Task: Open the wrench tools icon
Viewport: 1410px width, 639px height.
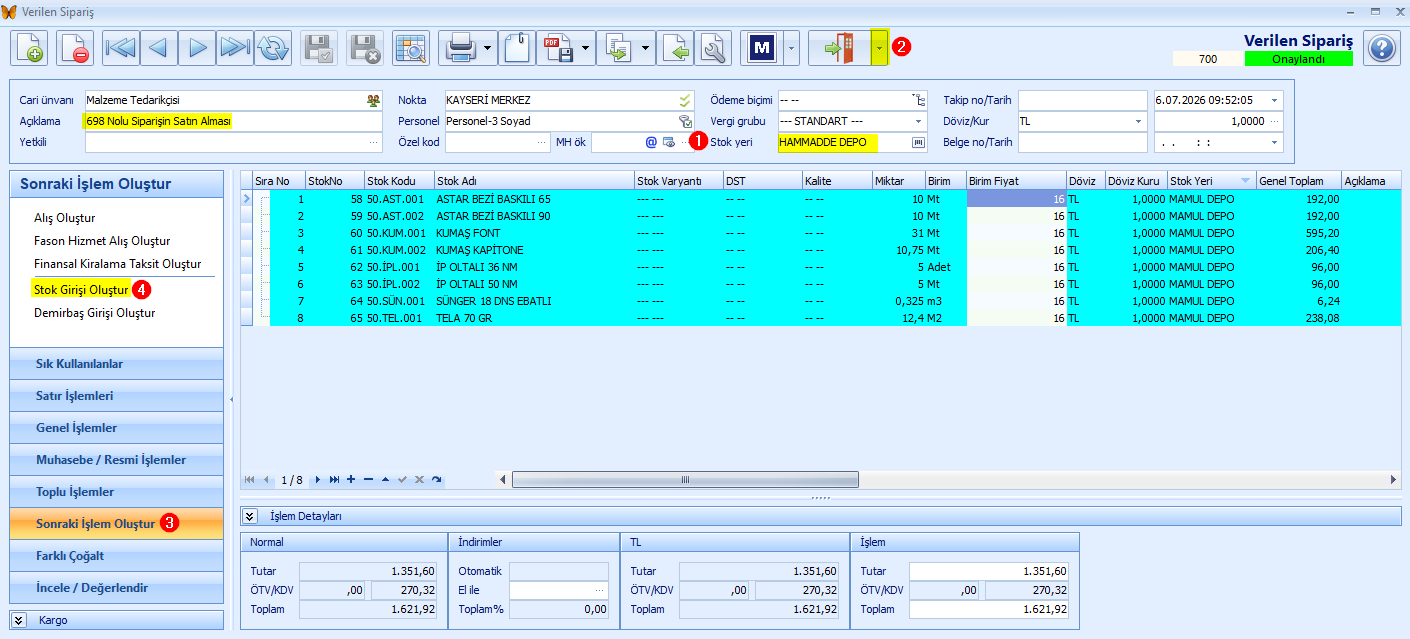Action: 714,47
